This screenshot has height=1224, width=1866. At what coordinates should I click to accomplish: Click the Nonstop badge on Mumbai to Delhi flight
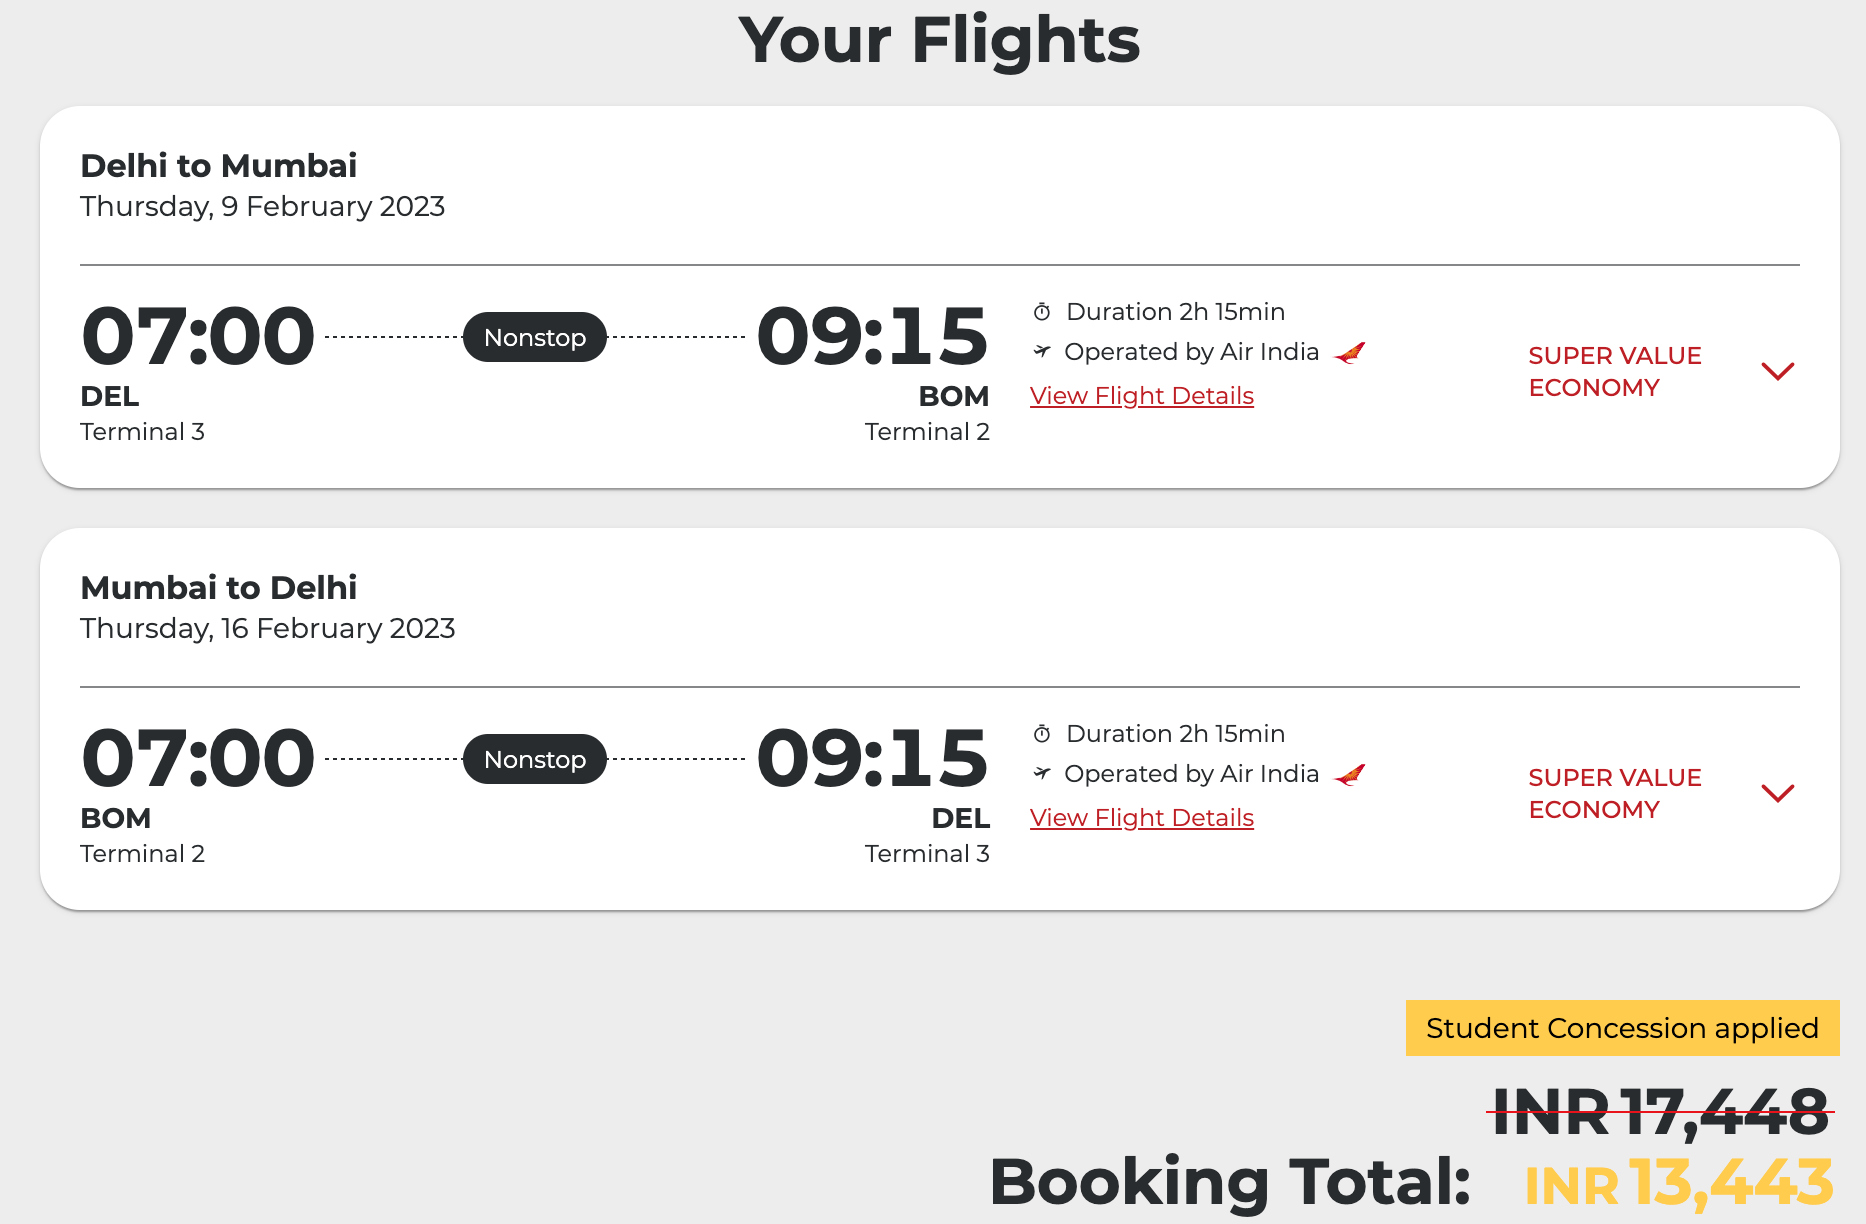[x=535, y=759]
